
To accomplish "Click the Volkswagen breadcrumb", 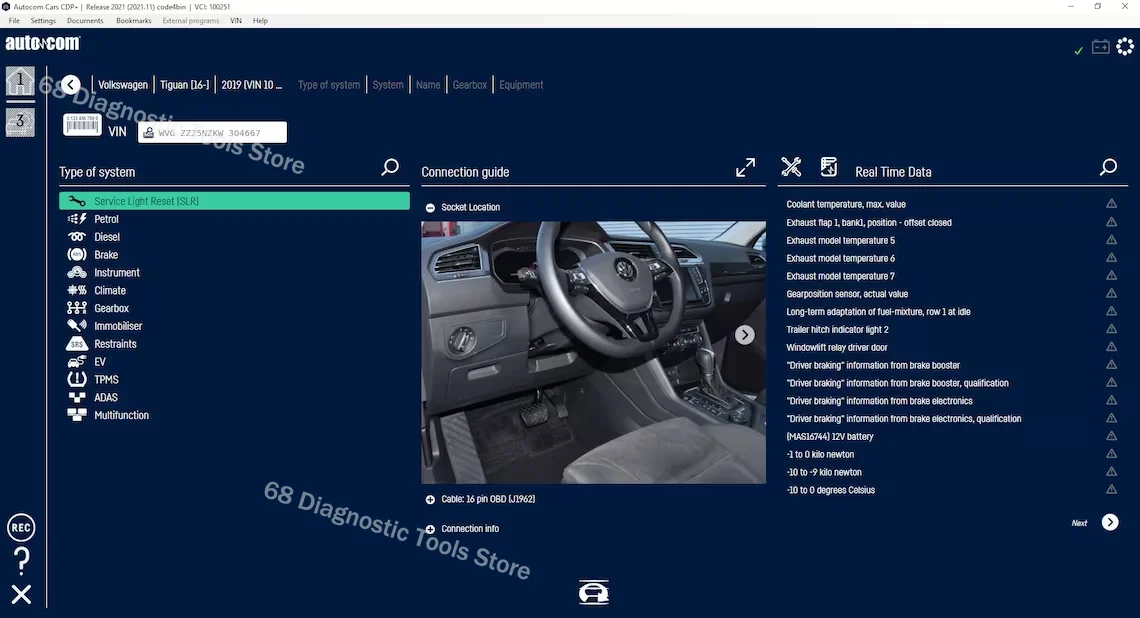I will 123,85.
